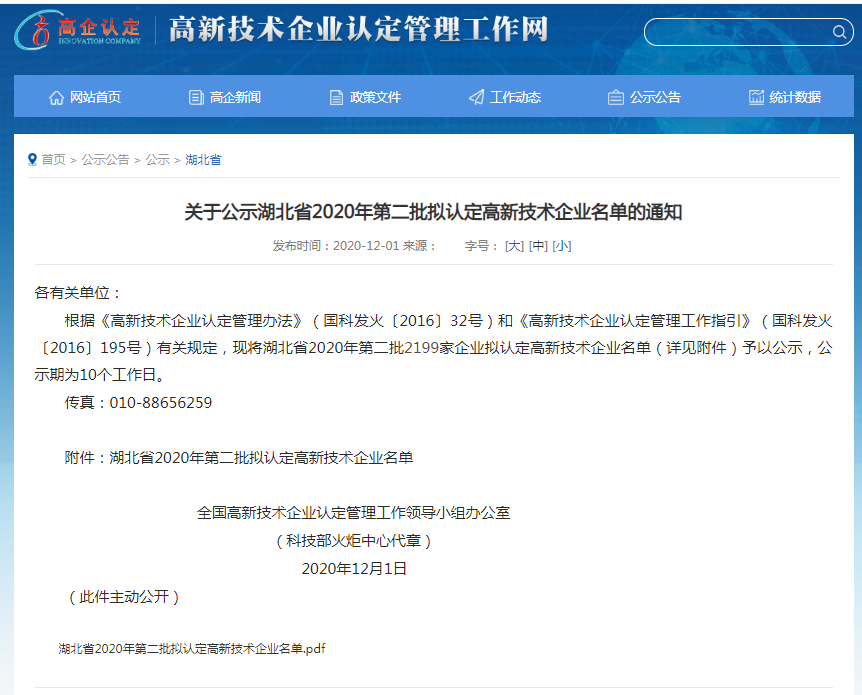Click the magnifier icon in the search box
The height and width of the screenshot is (695, 862).
(x=840, y=31)
